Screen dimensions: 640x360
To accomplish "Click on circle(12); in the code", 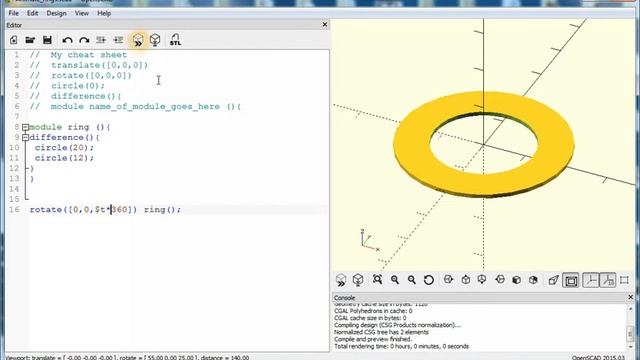I will (x=64, y=158).
